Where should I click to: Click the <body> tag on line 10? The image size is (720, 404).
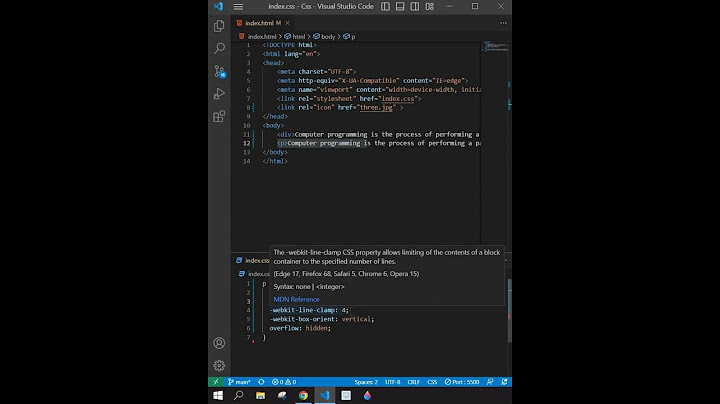click(273, 125)
